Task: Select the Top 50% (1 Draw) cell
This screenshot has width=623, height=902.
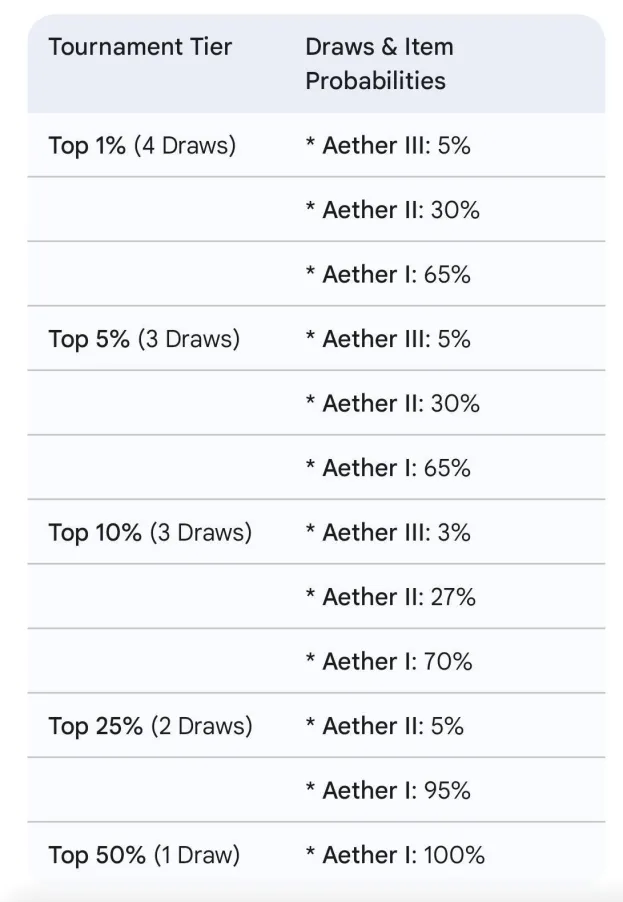Action: [144, 855]
